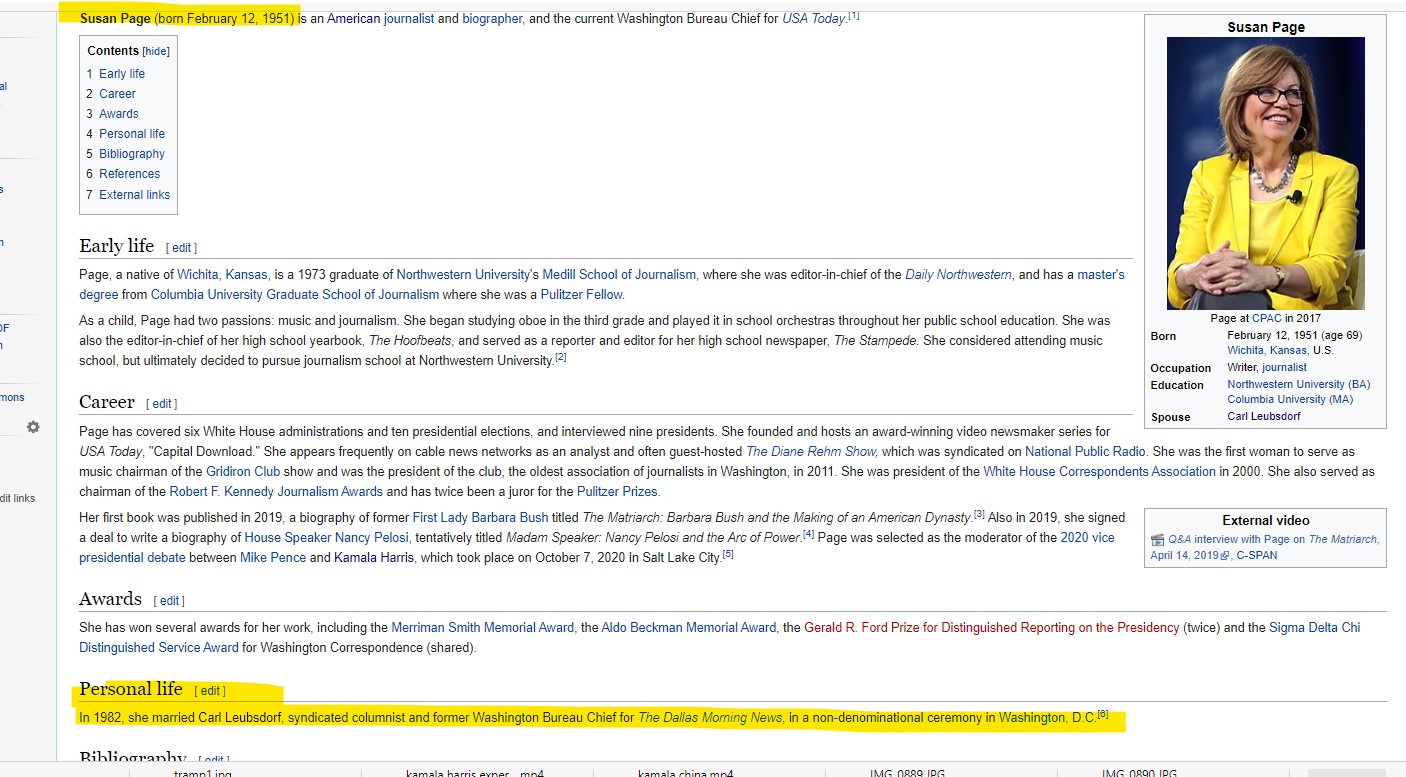Open Washington, D.C. link in Personal life
Screen dimensions: 1406x777
[x=1047, y=718]
